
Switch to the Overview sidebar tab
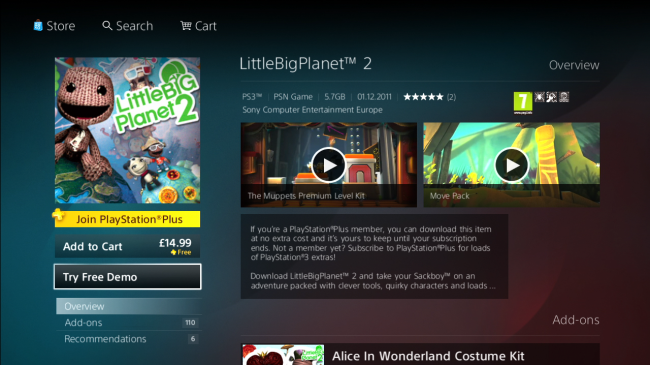click(x=129, y=306)
